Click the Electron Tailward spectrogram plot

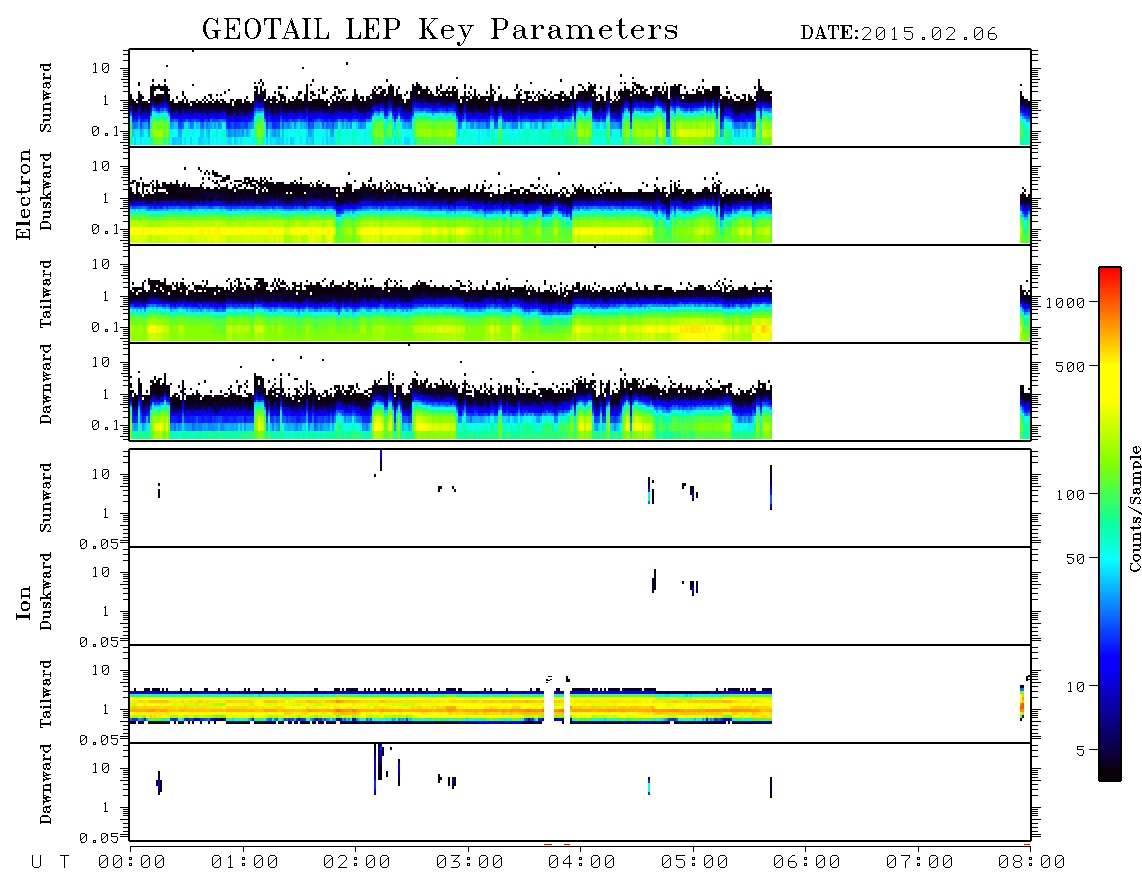click(x=580, y=294)
